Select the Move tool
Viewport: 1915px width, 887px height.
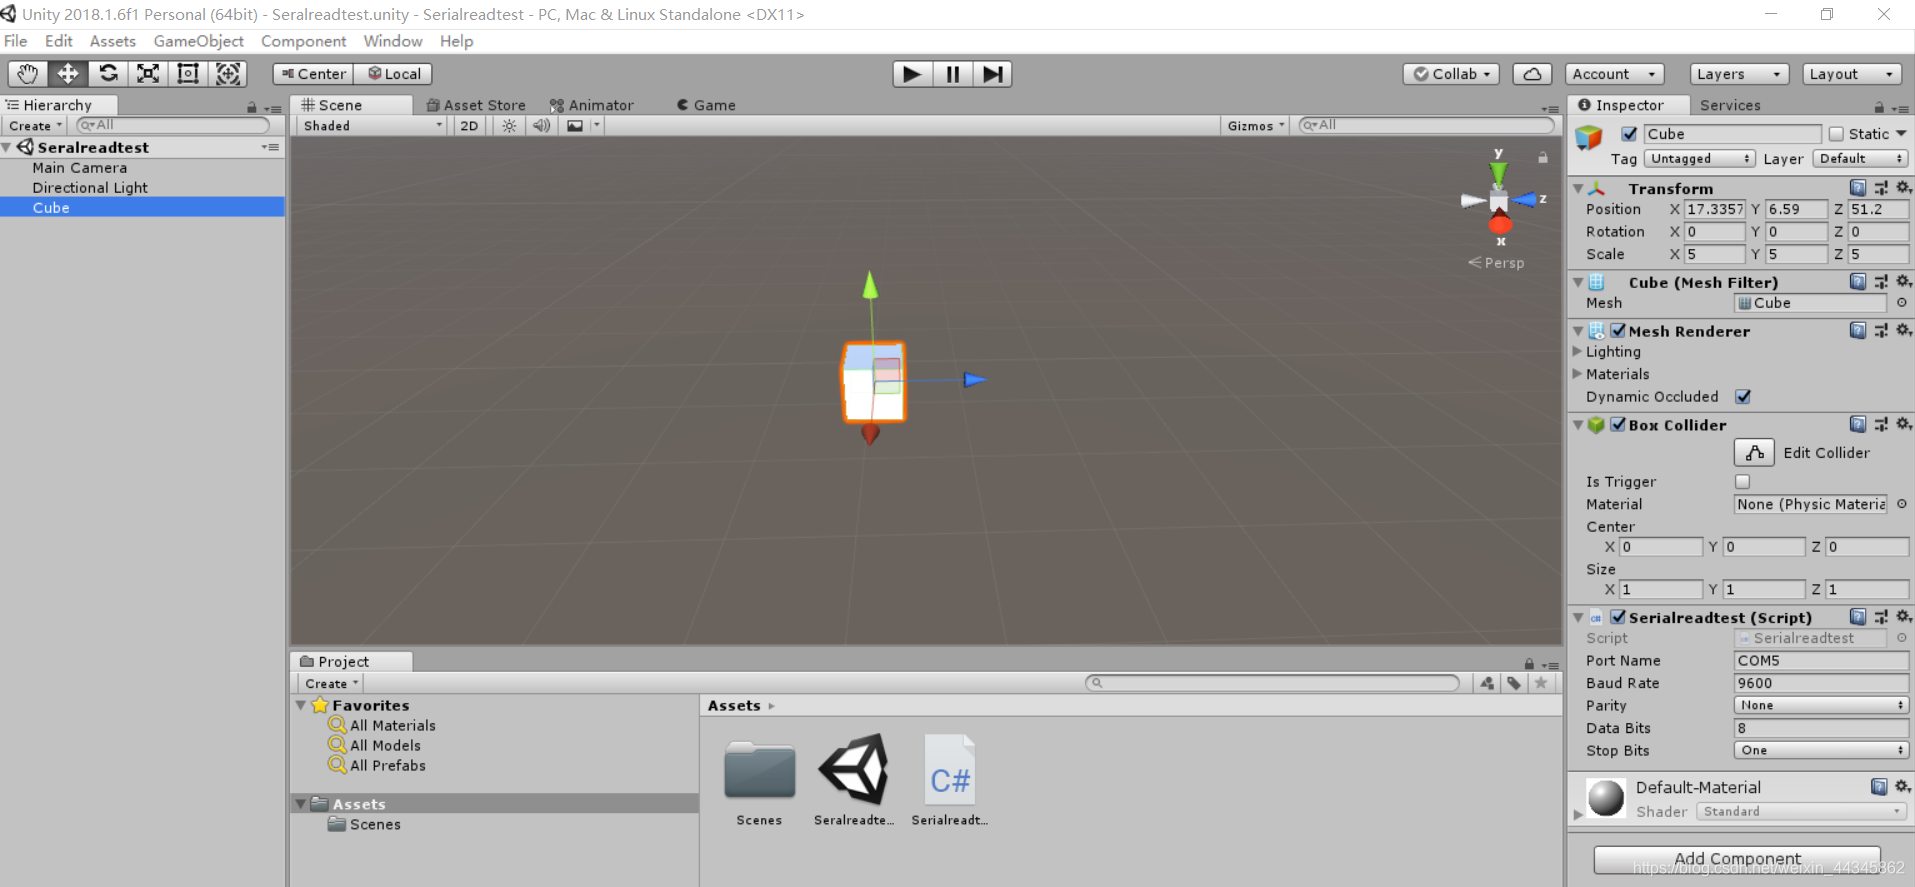(x=68, y=74)
